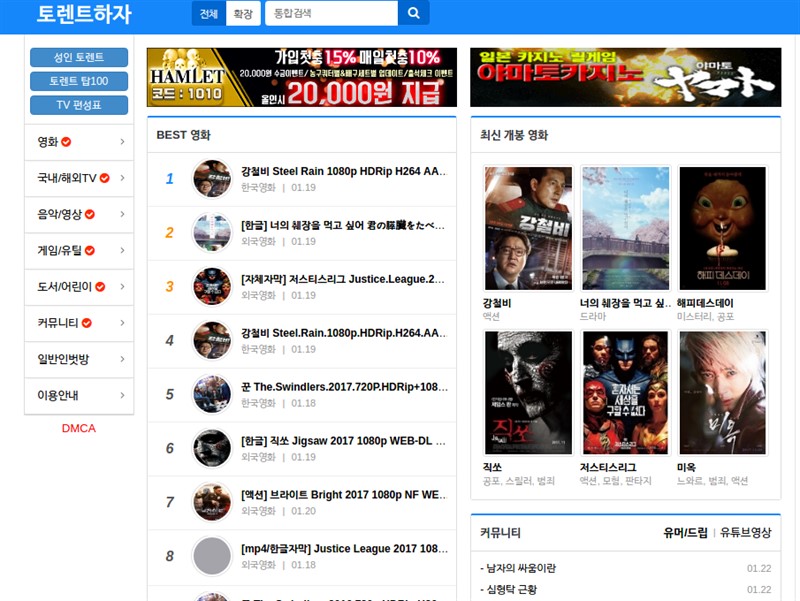Image resolution: width=800 pixels, height=601 pixels.
Task: Click the round thumbnail of rank 4 강철비
Action: pos(212,341)
